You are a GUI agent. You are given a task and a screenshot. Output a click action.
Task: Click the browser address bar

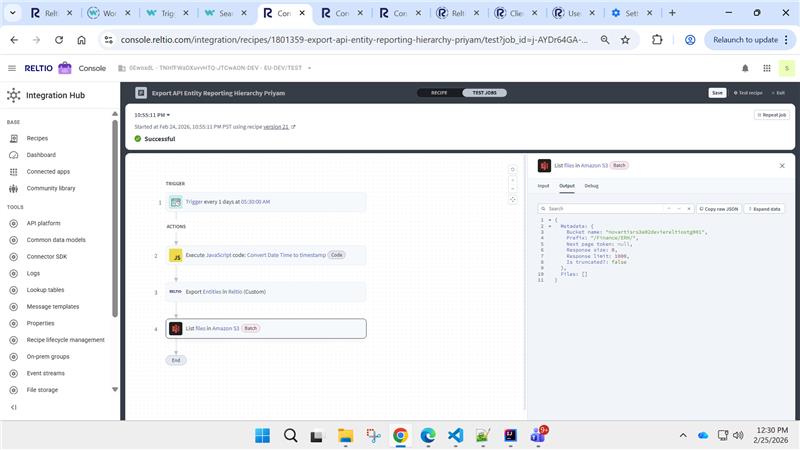[354, 40]
